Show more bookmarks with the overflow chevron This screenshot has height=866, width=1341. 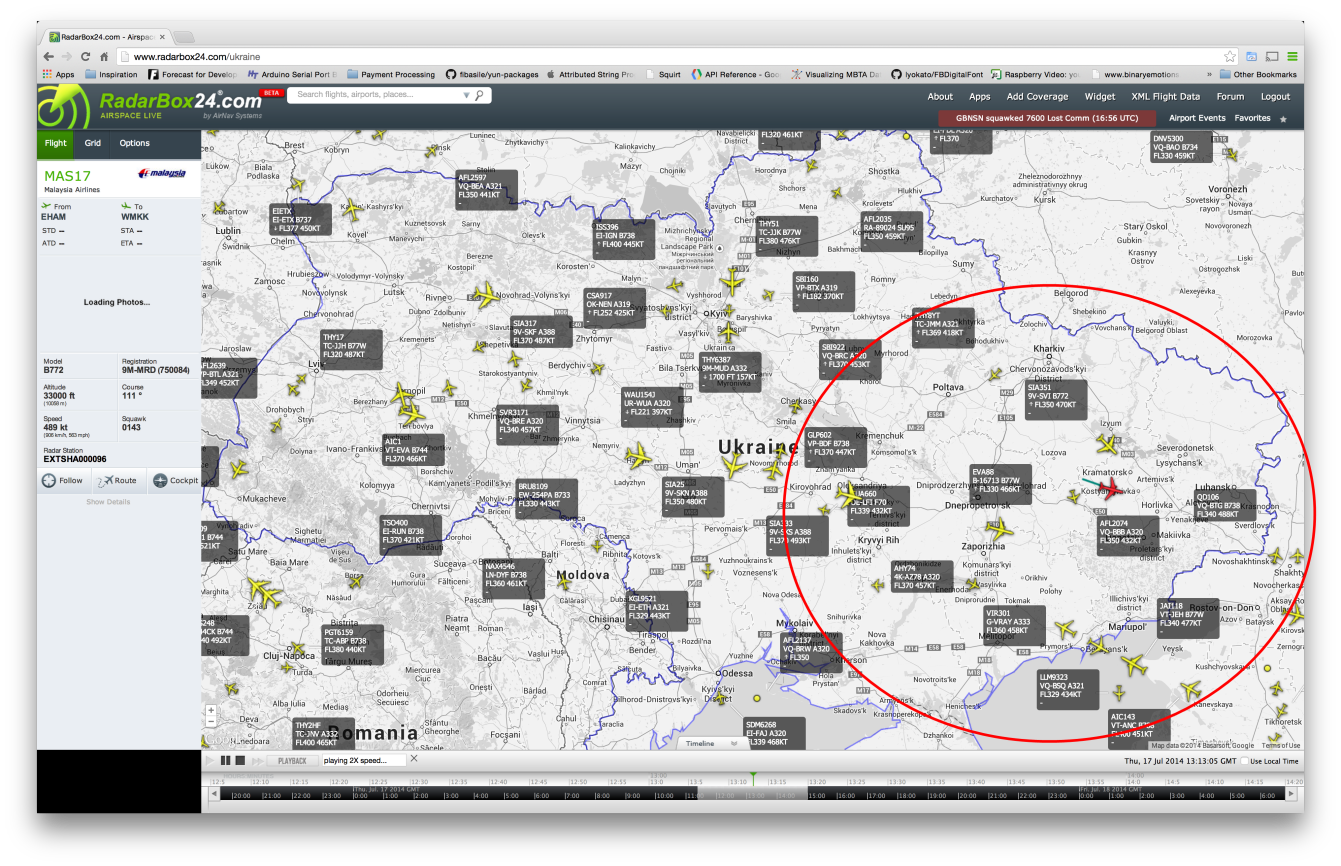click(x=1210, y=74)
